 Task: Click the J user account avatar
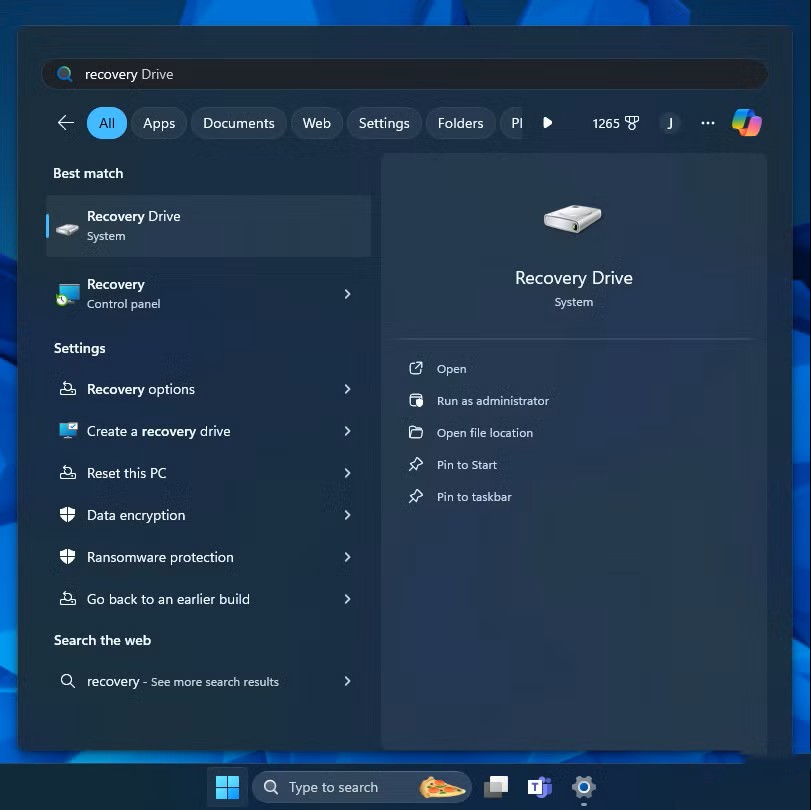(670, 123)
